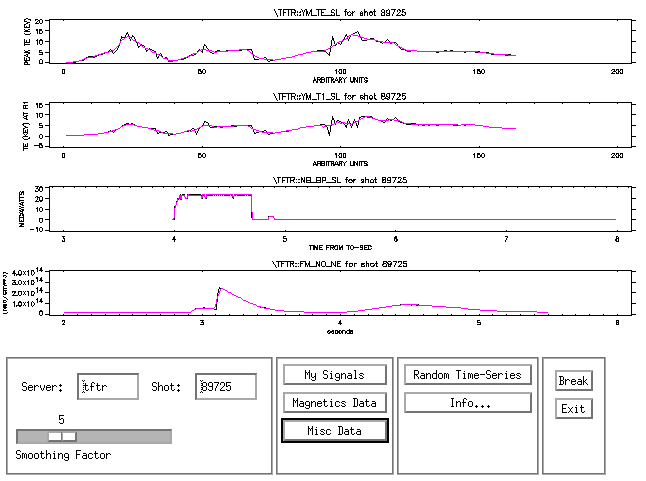Focus the Server text field

tap(108, 386)
